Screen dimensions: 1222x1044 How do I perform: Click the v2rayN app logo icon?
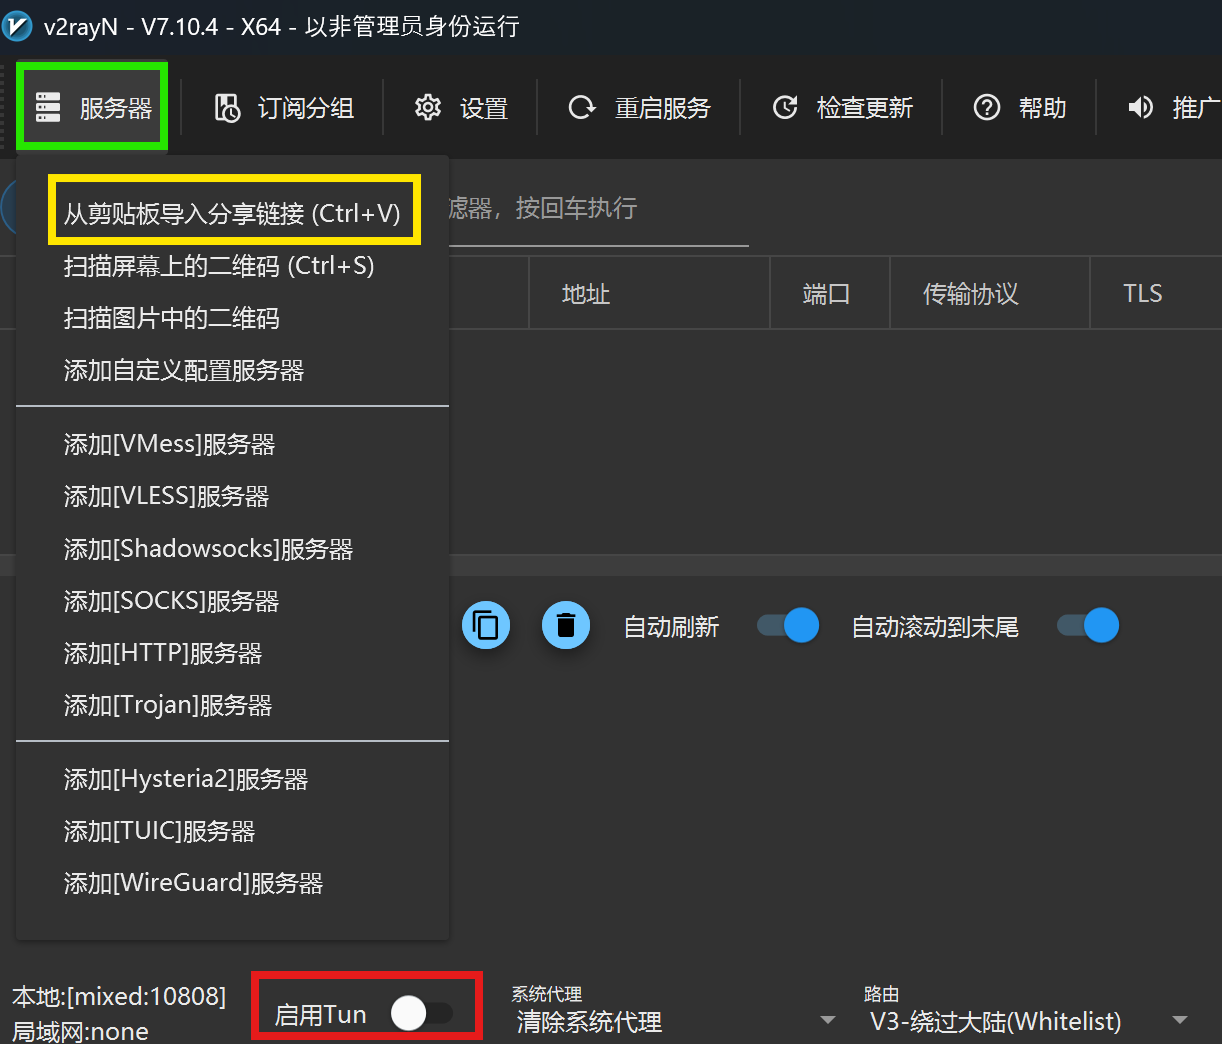17,26
